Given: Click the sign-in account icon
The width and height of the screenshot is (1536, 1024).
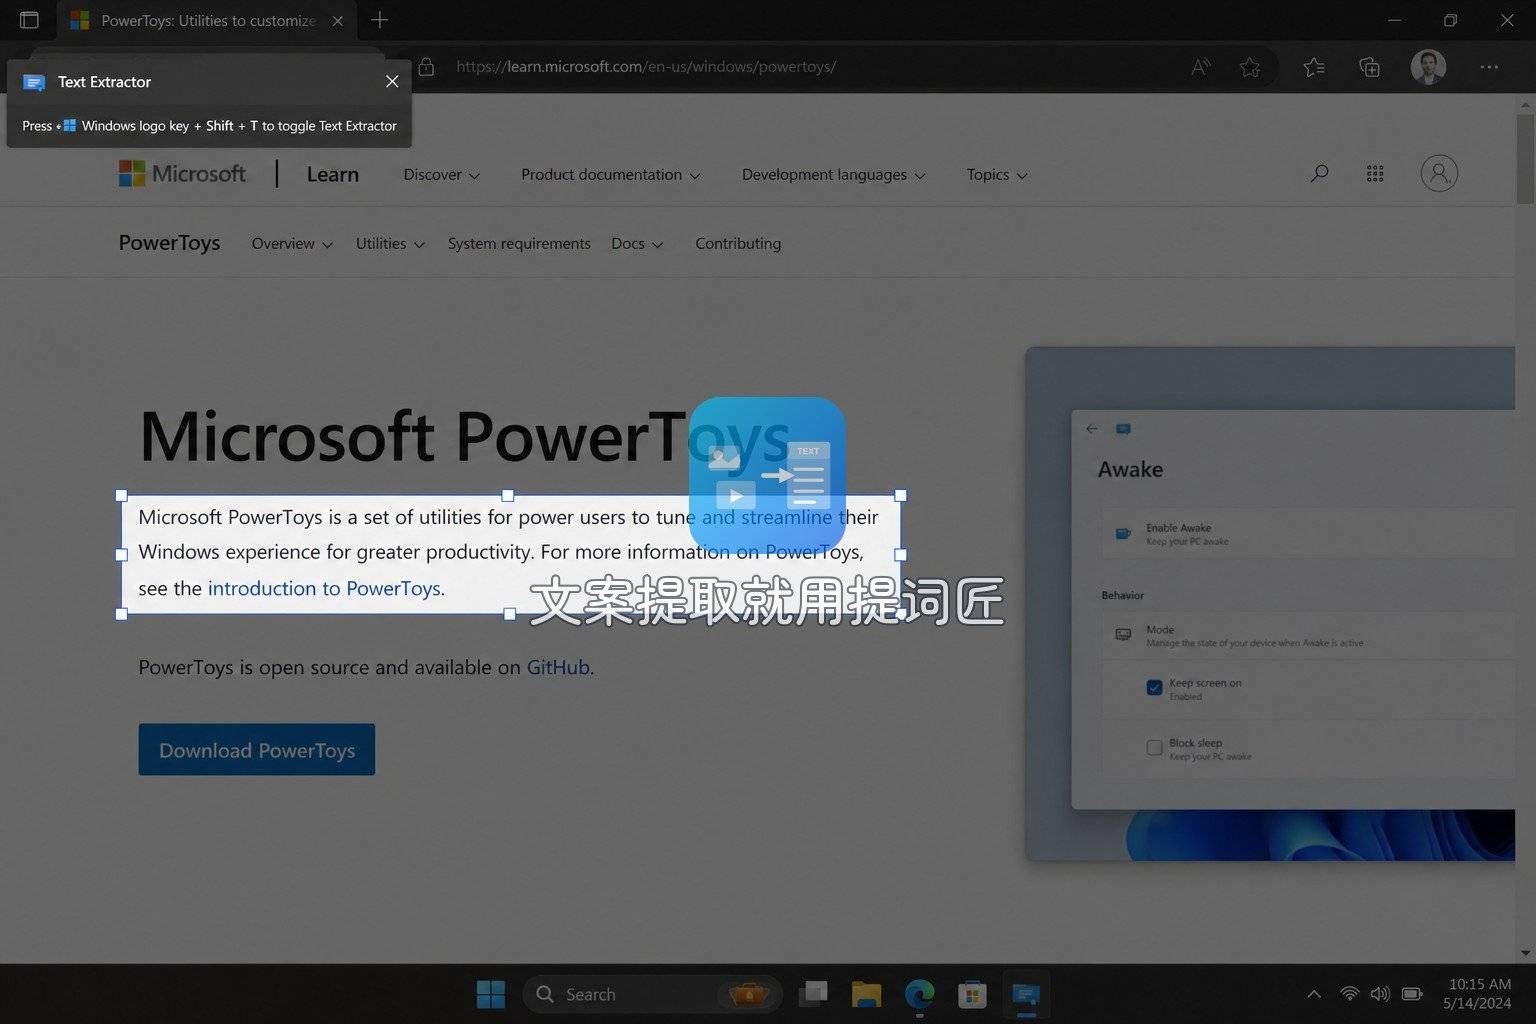Looking at the screenshot, I should pos(1439,174).
